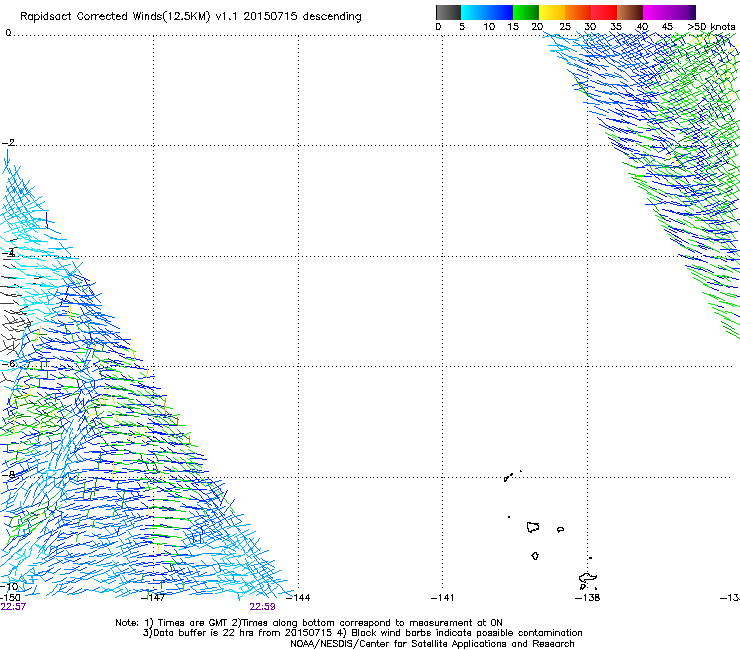Click the -147 longitude axis label

153,598
